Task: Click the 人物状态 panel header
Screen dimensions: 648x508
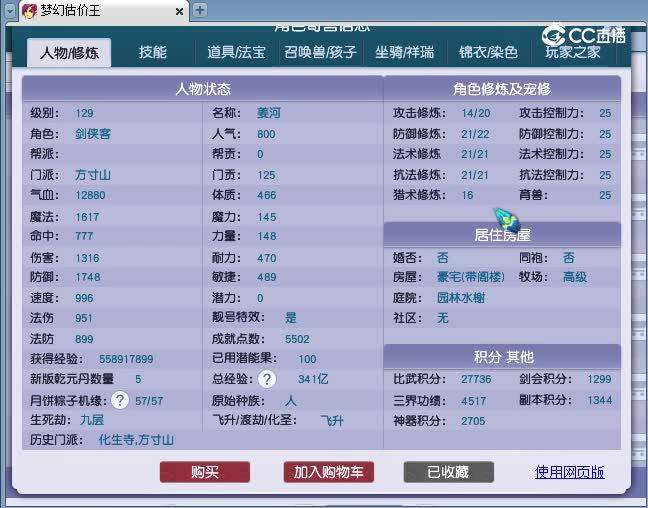Action: (202, 89)
